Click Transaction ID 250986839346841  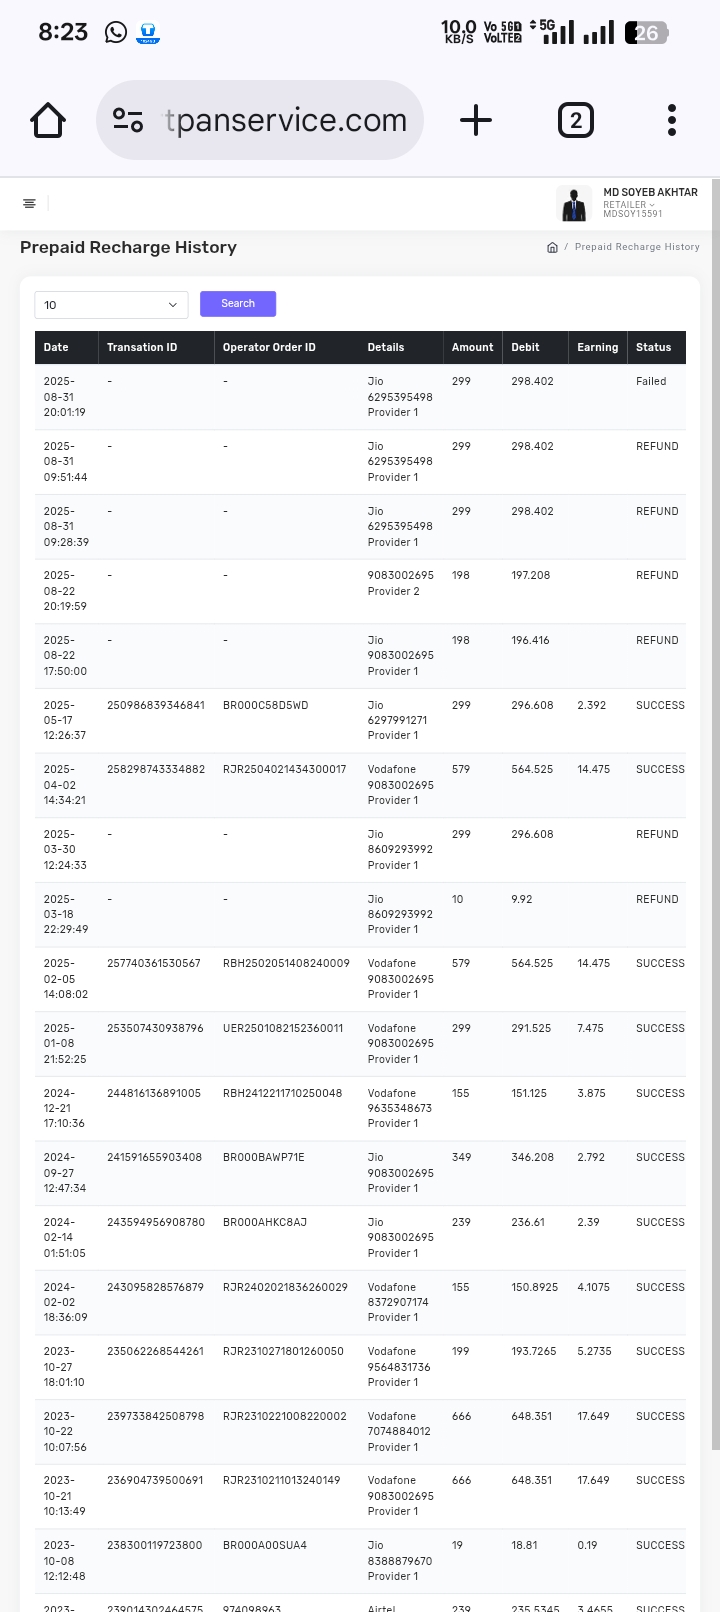click(156, 706)
